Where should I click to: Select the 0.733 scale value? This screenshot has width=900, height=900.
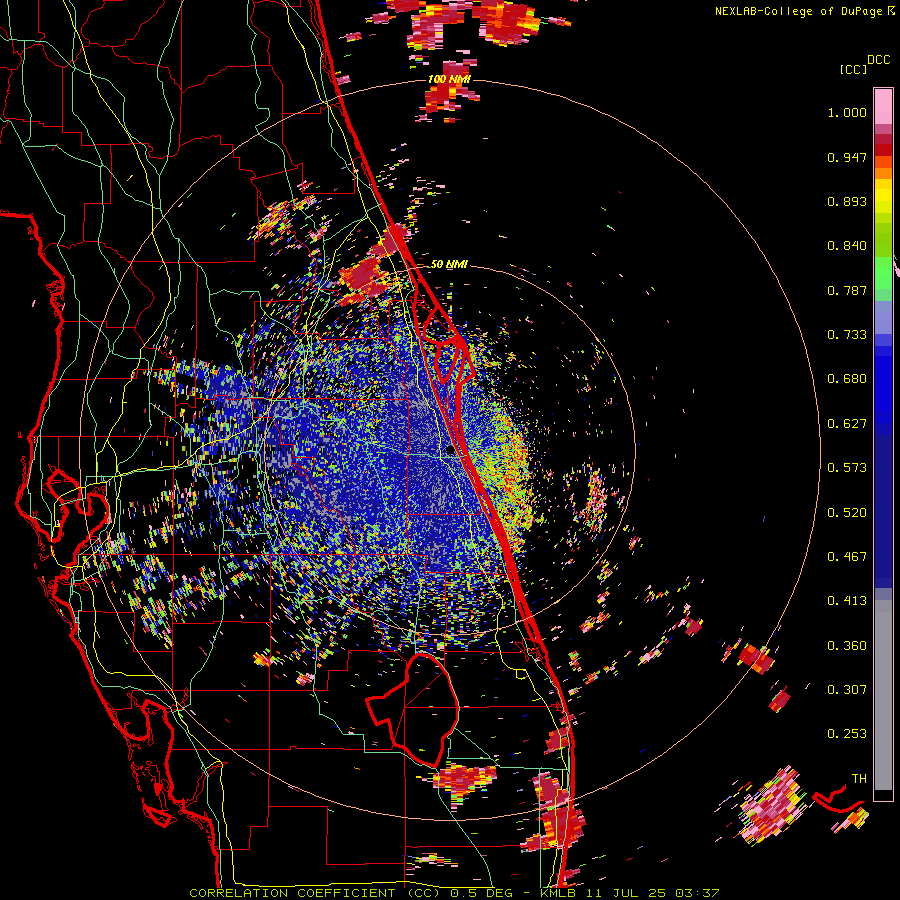point(847,335)
